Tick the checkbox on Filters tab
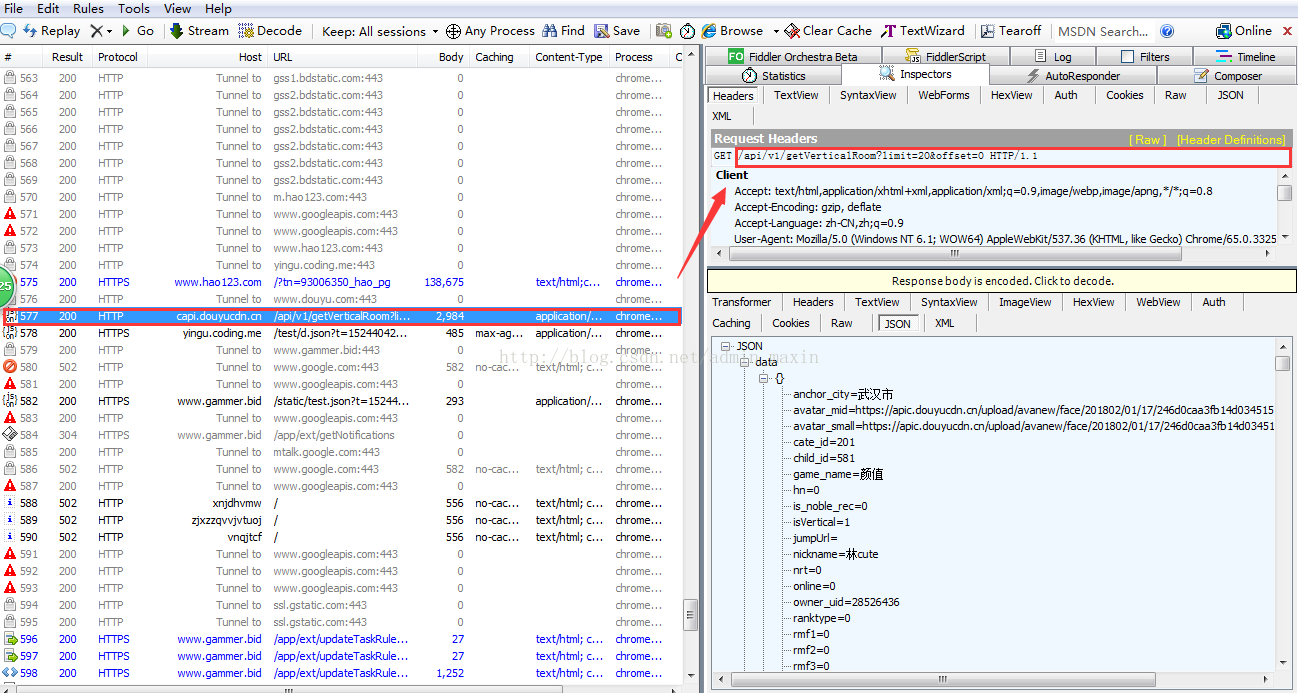This screenshot has height=693, width=1298. coord(1127,57)
